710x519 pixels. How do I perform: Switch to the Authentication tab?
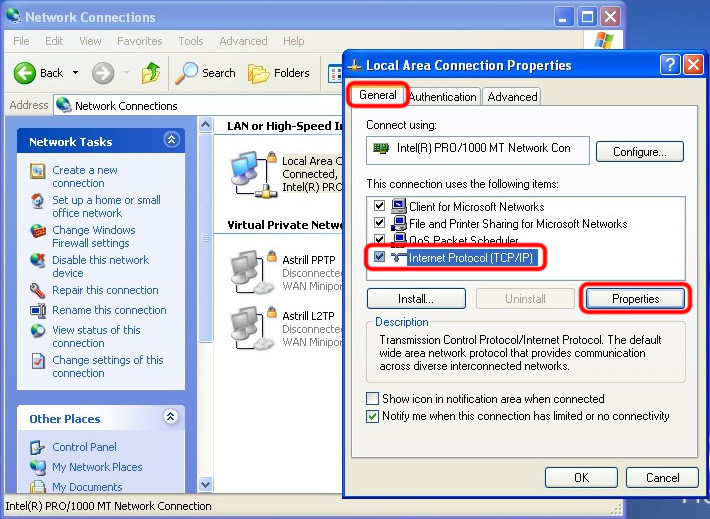(x=443, y=97)
